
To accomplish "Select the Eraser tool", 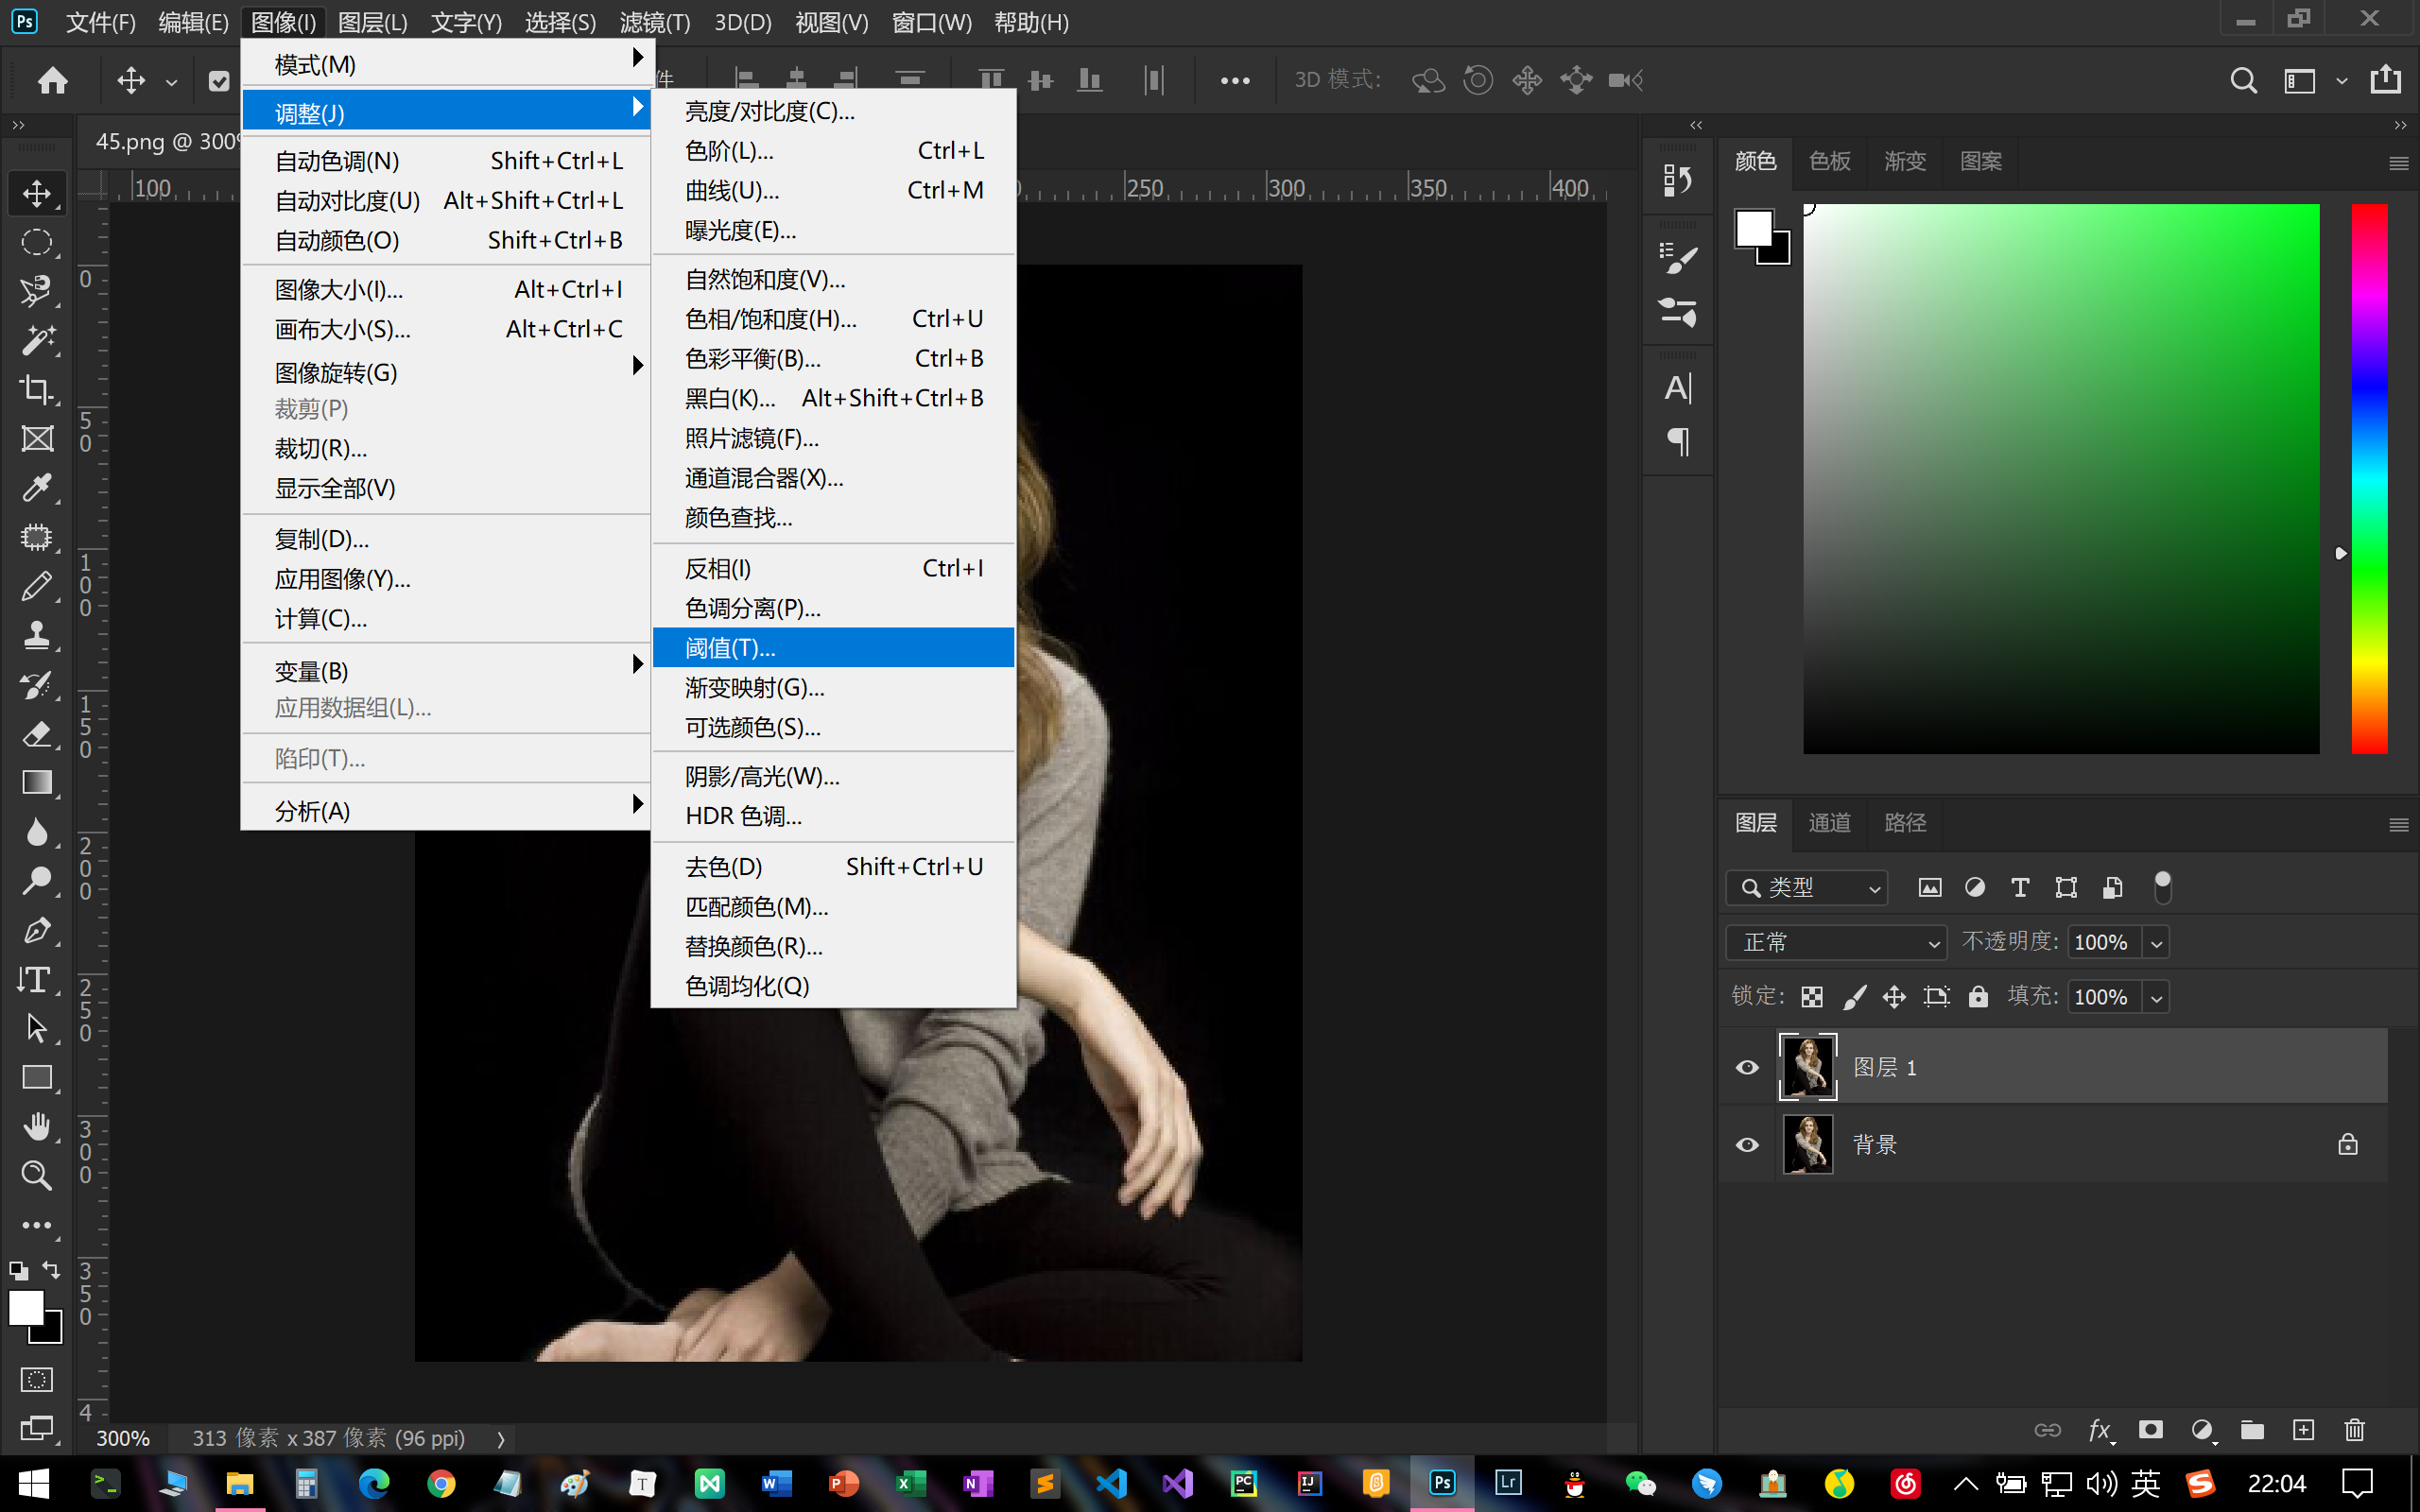I will click(37, 734).
